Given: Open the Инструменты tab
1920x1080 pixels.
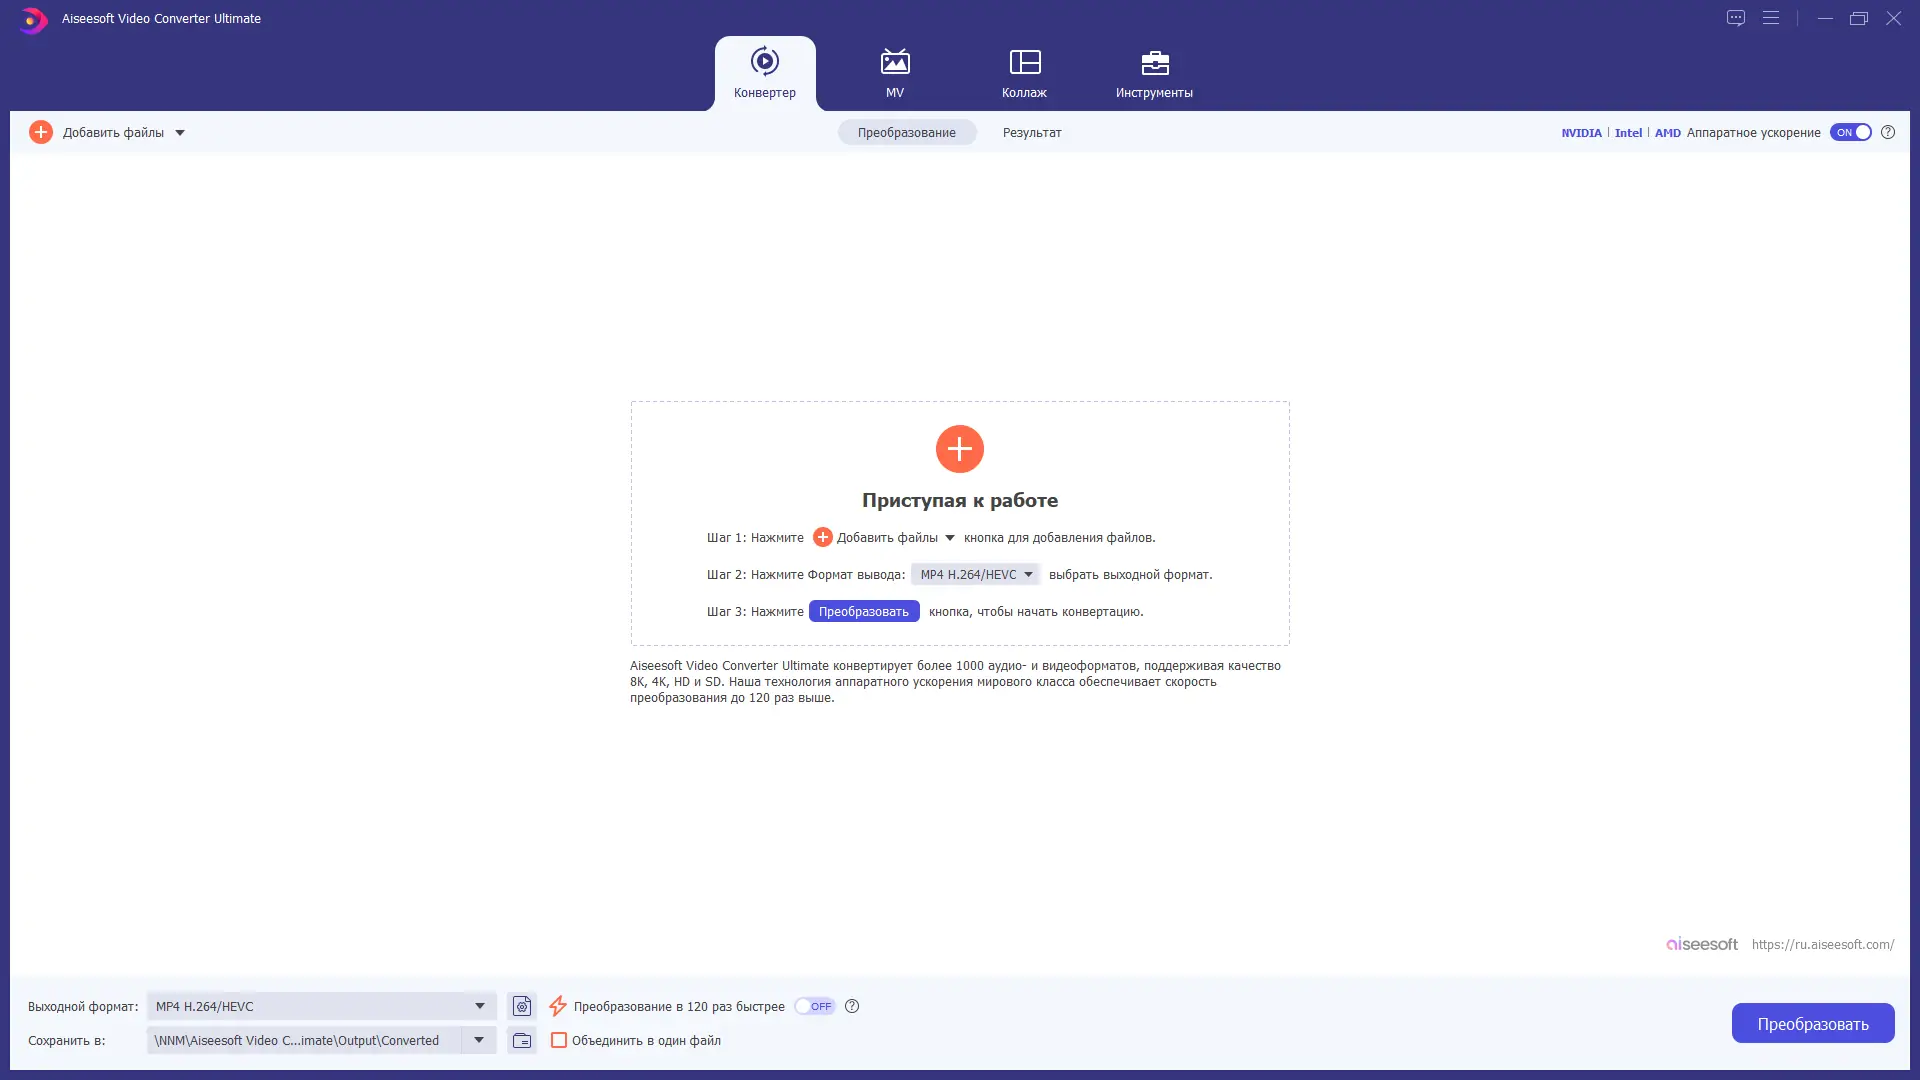Looking at the screenshot, I should [1154, 73].
